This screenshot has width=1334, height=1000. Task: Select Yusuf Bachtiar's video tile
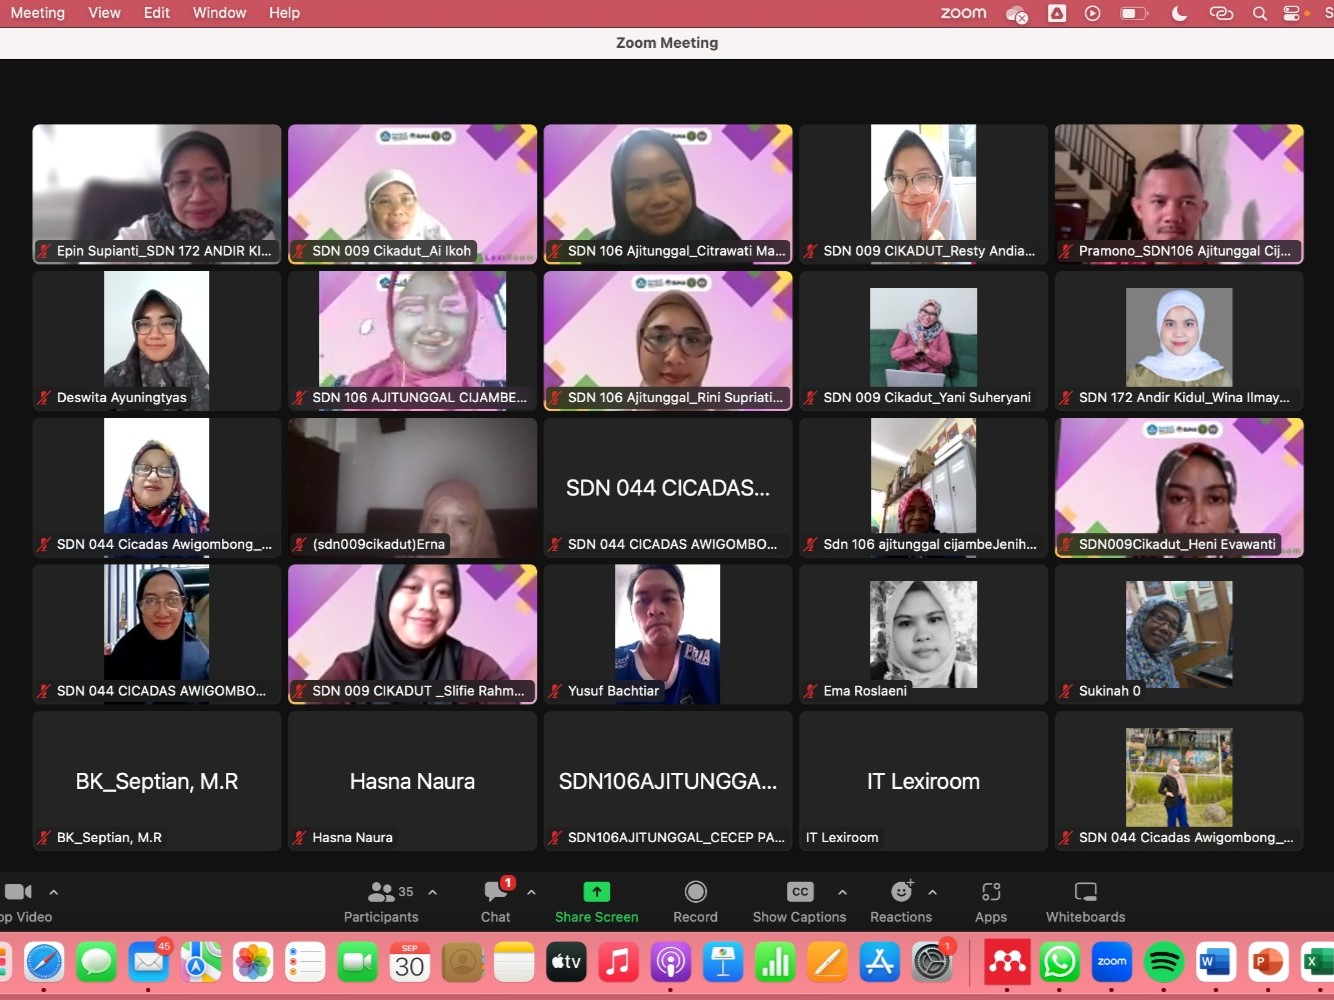pyautogui.click(x=667, y=634)
